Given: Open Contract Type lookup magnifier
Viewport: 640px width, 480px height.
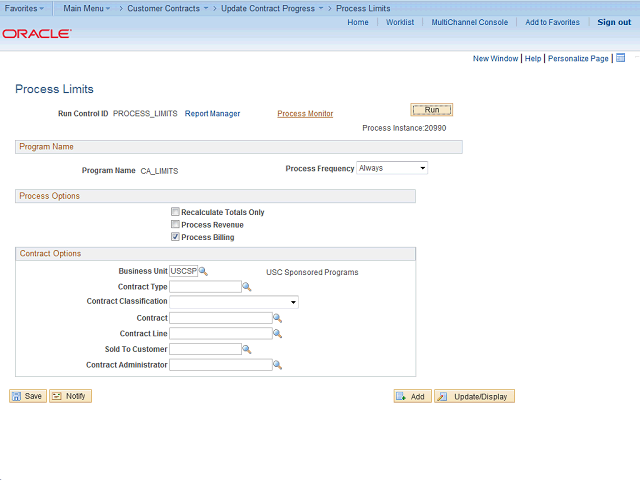Looking at the screenshot, I should pyautogui.click(x=247, y=287).
